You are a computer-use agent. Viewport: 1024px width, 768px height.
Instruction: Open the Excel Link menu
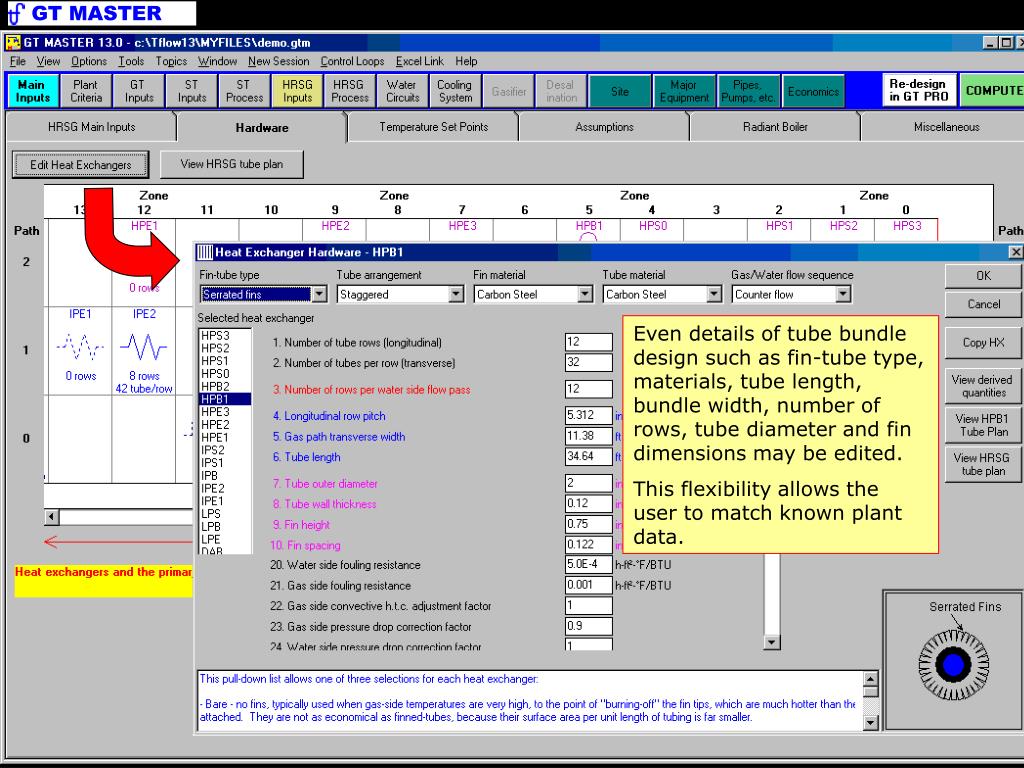tap(419, 61)
